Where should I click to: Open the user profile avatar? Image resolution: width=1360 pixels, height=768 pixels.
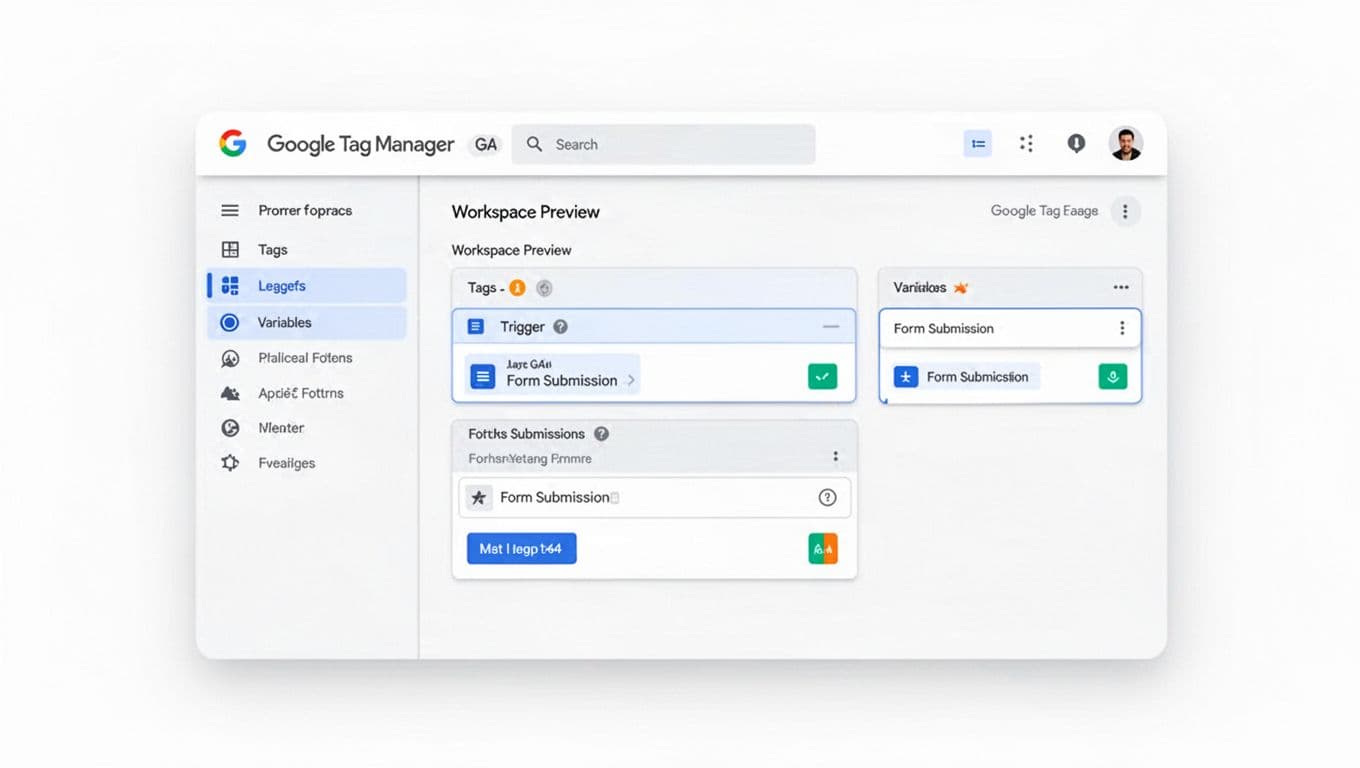1126,144
